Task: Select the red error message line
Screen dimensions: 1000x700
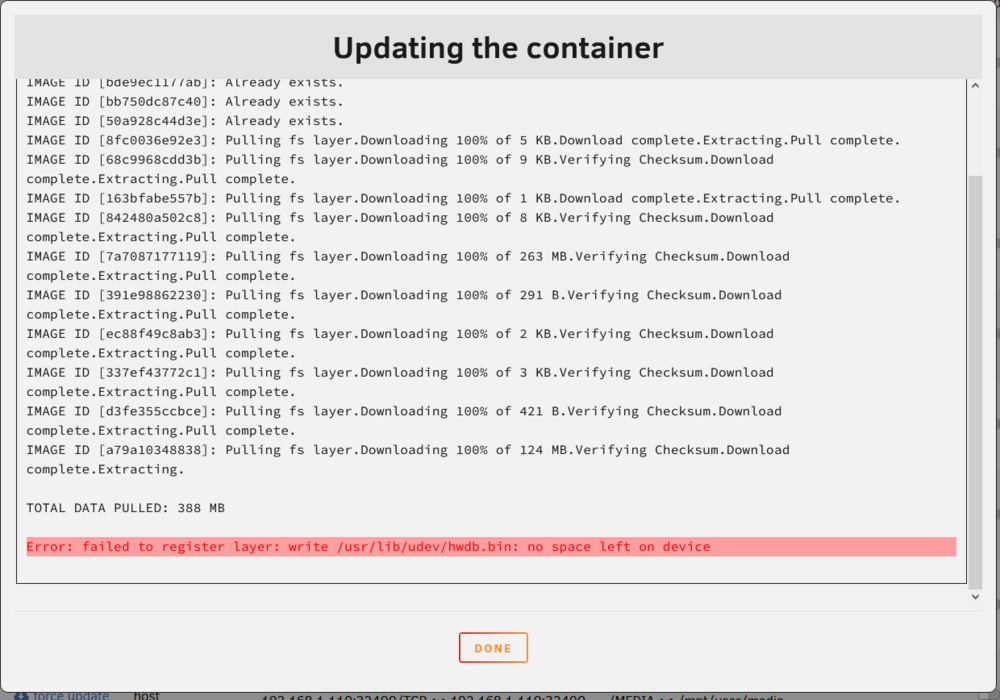Action: point(491,546)
